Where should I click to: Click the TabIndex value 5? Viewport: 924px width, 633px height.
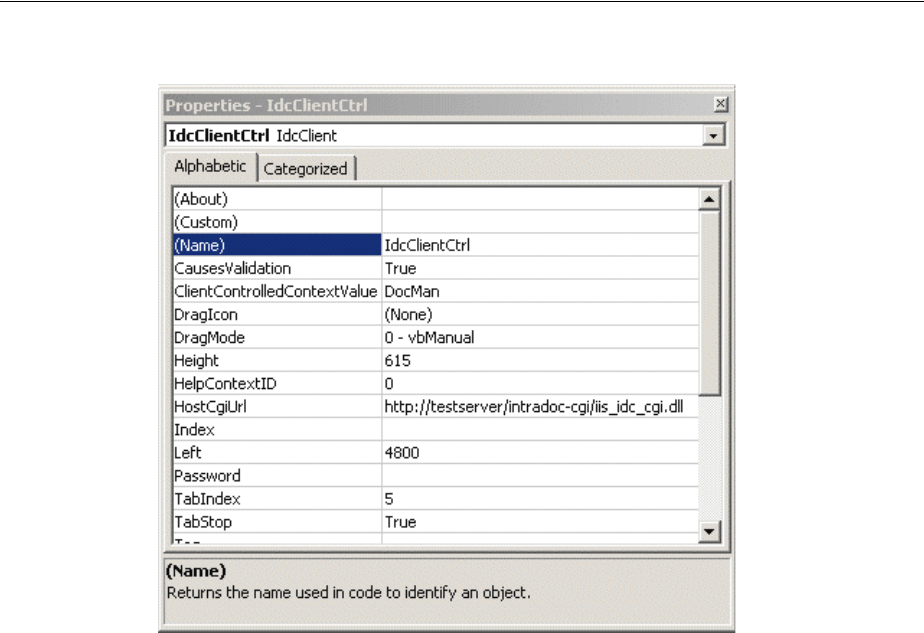(x=540, y=498)
